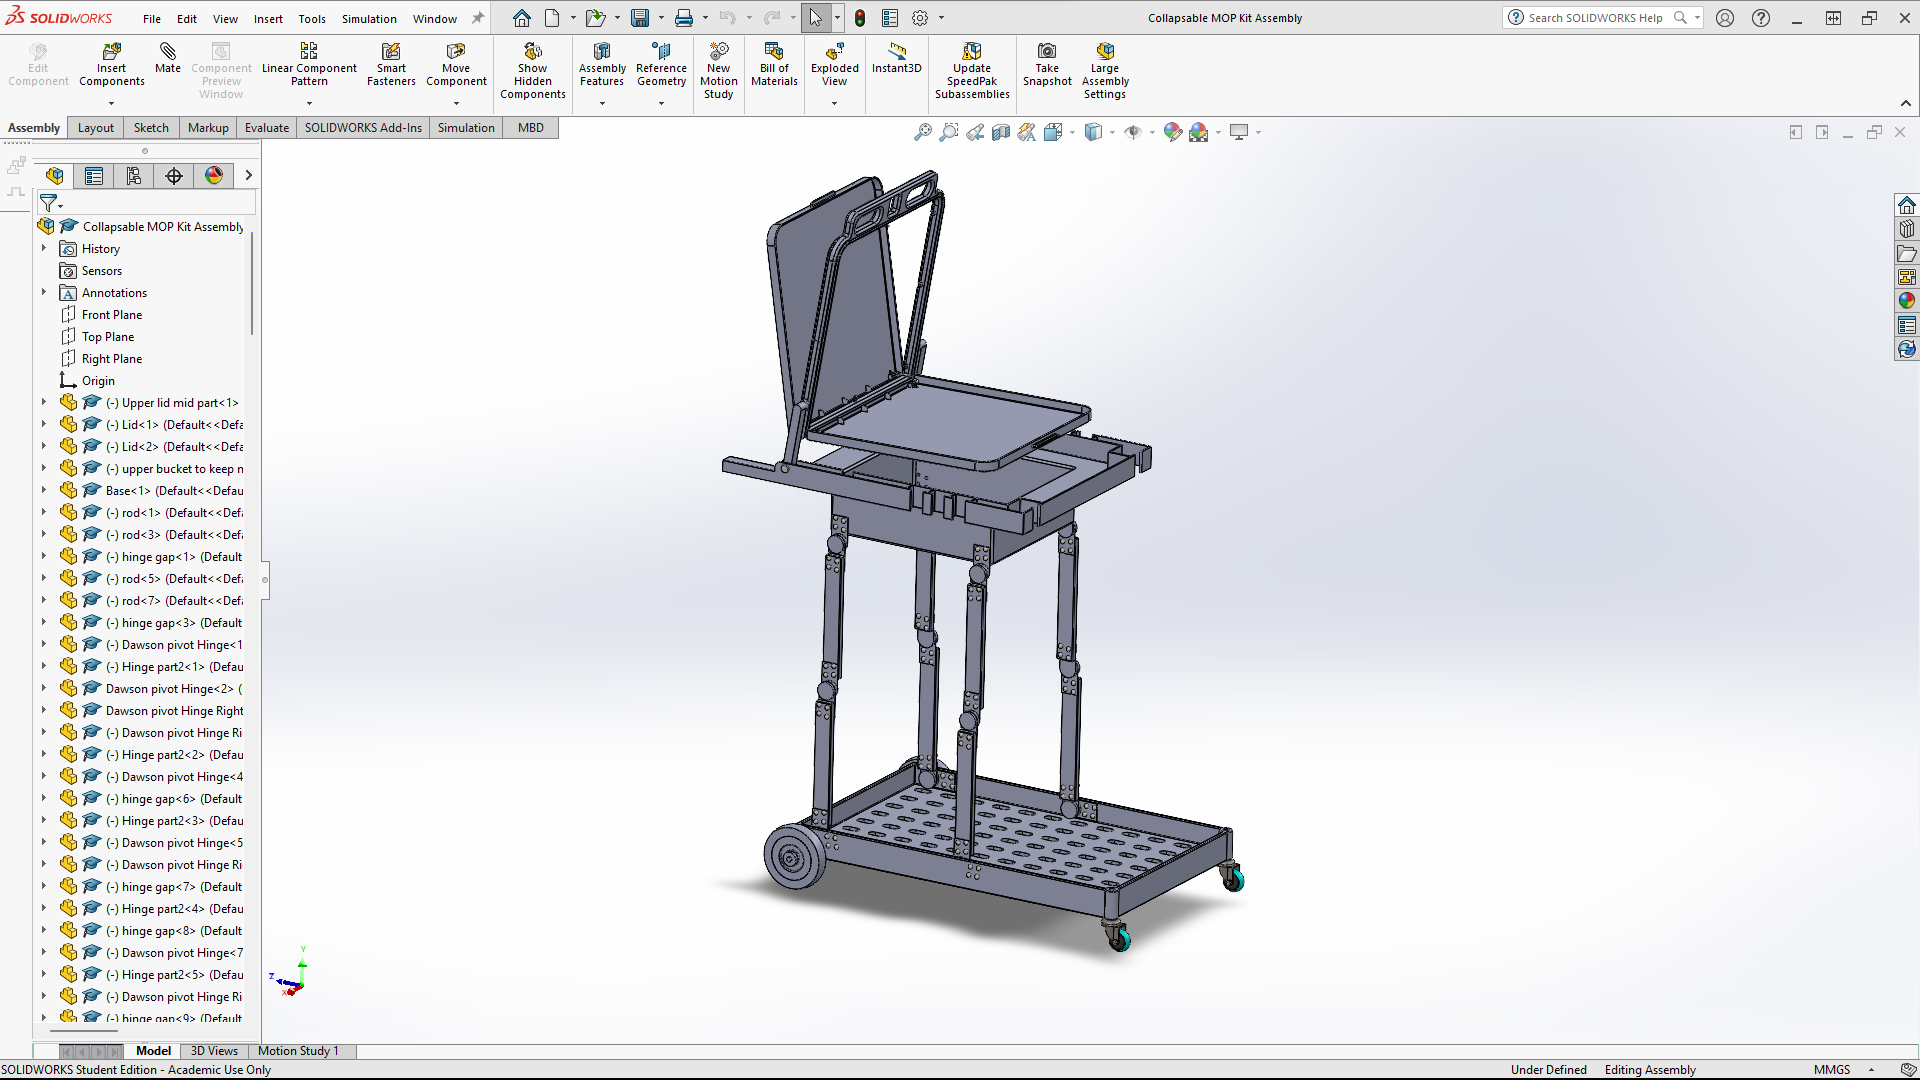This screenshot has width=1920, height=1080.
Task: Open the Motion Study 1 tab
Action: [x=298, y=1051]
